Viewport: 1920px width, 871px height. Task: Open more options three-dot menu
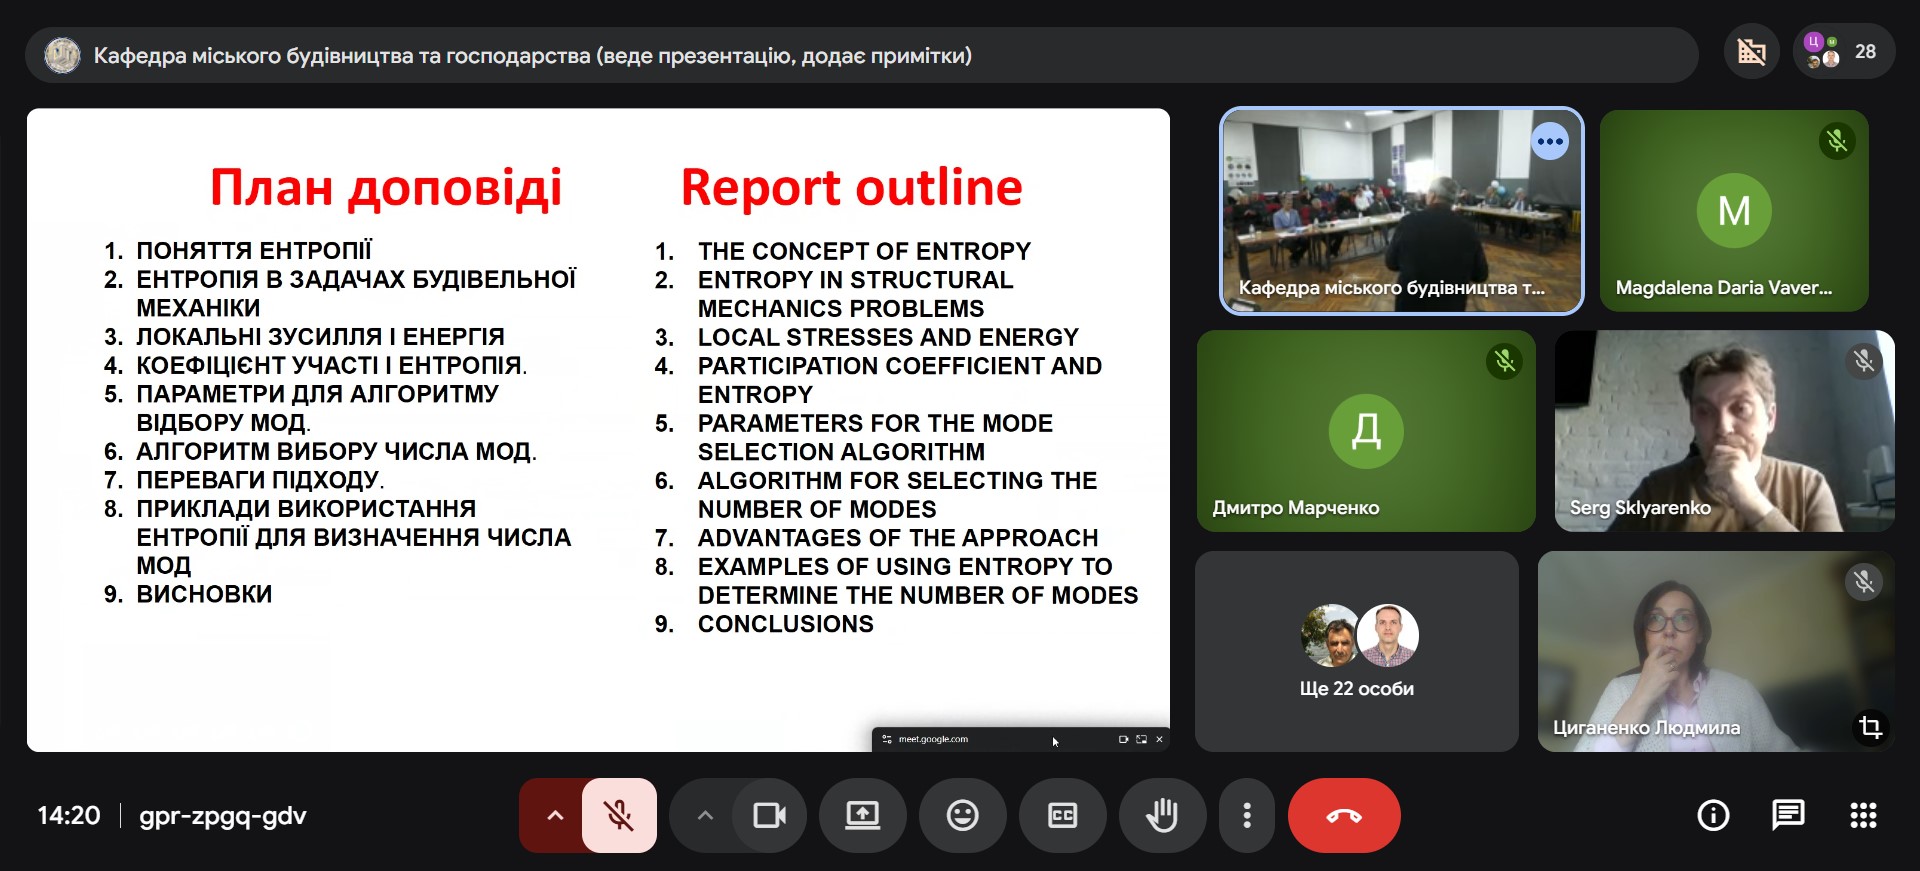[1246, 816]
